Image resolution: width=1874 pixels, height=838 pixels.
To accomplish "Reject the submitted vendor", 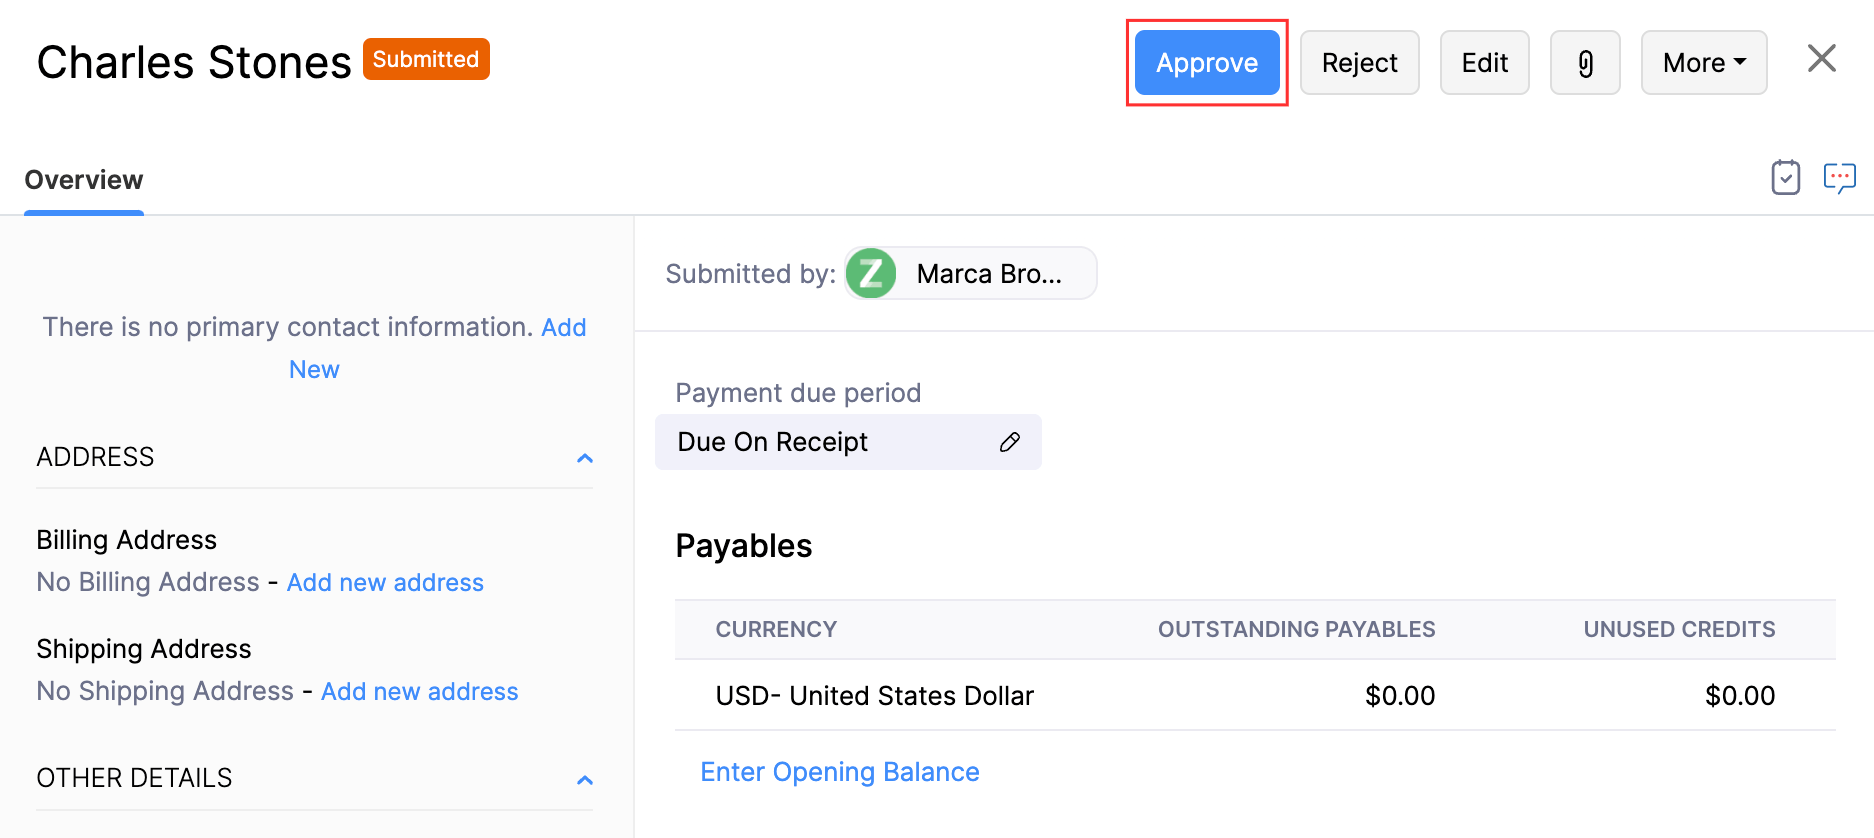I will pos(1359,63).
